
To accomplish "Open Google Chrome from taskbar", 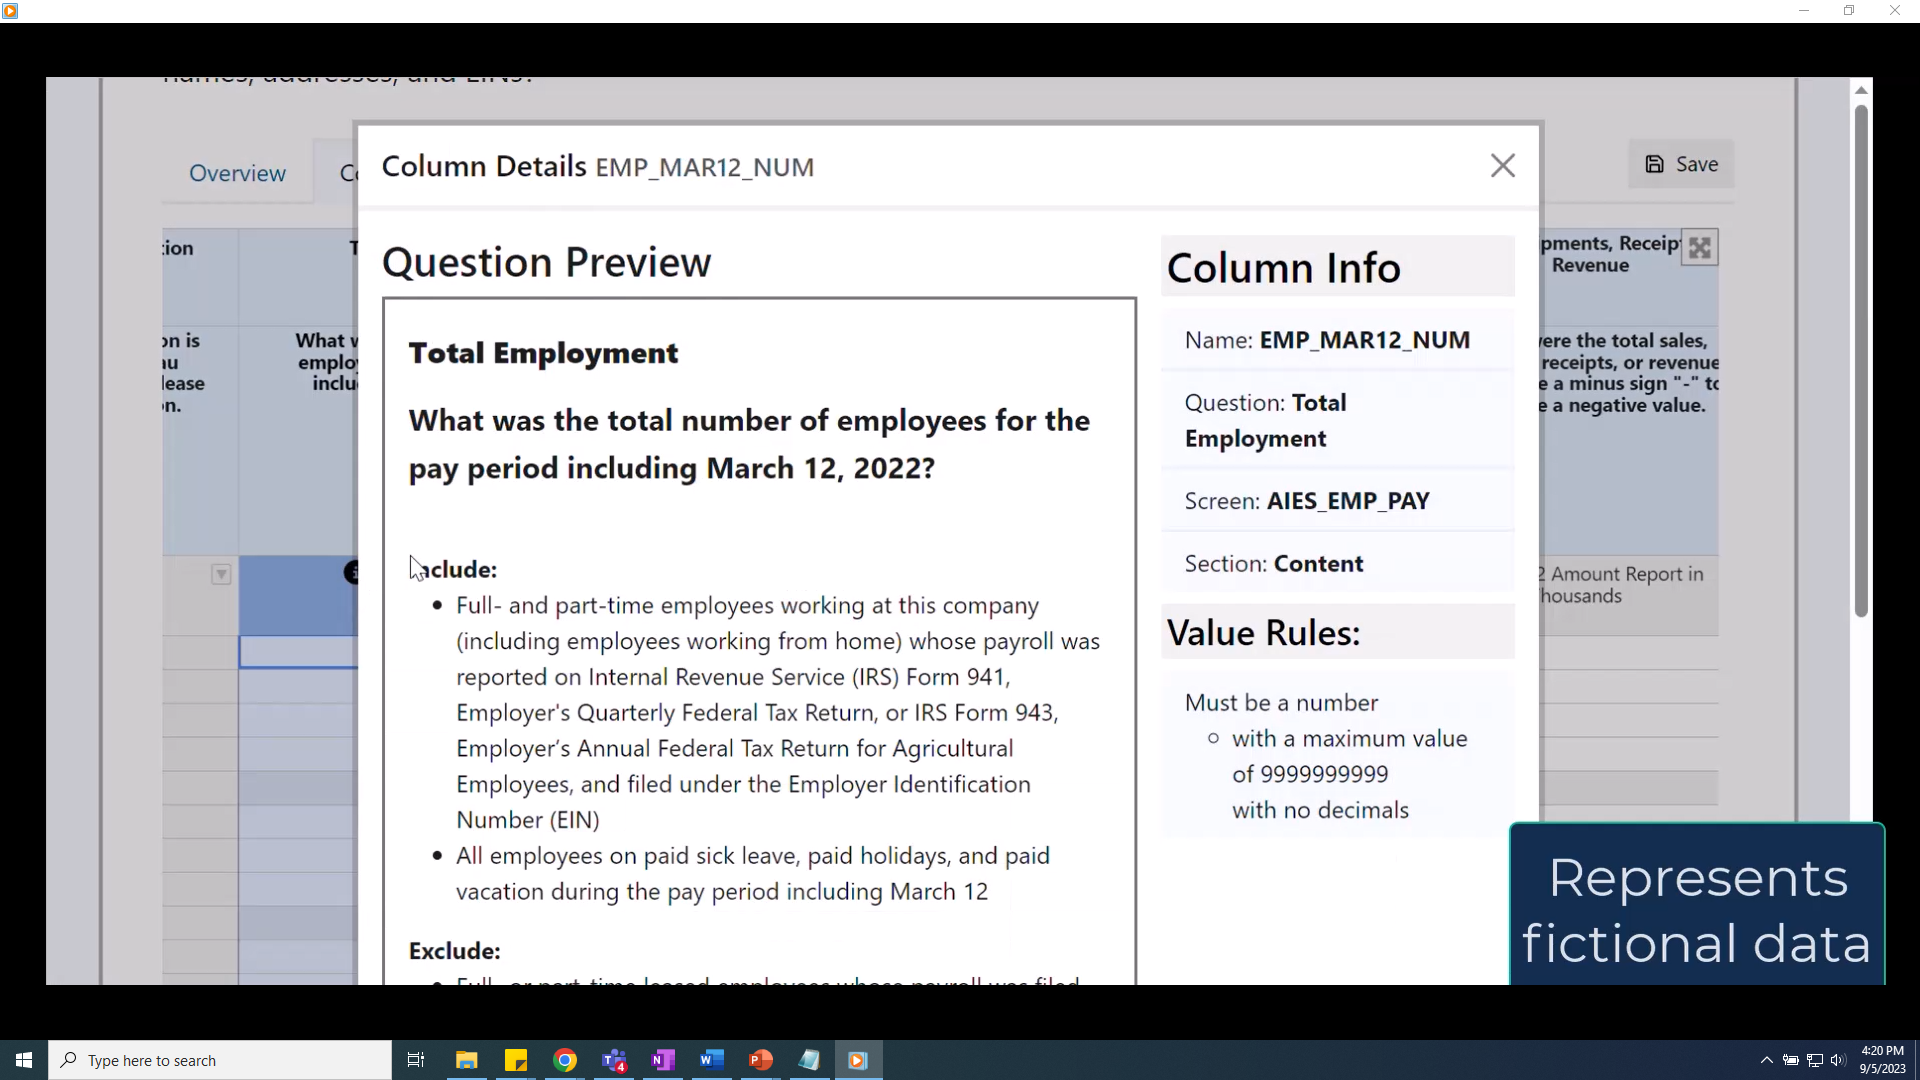I will click(x=565, y=1060).
